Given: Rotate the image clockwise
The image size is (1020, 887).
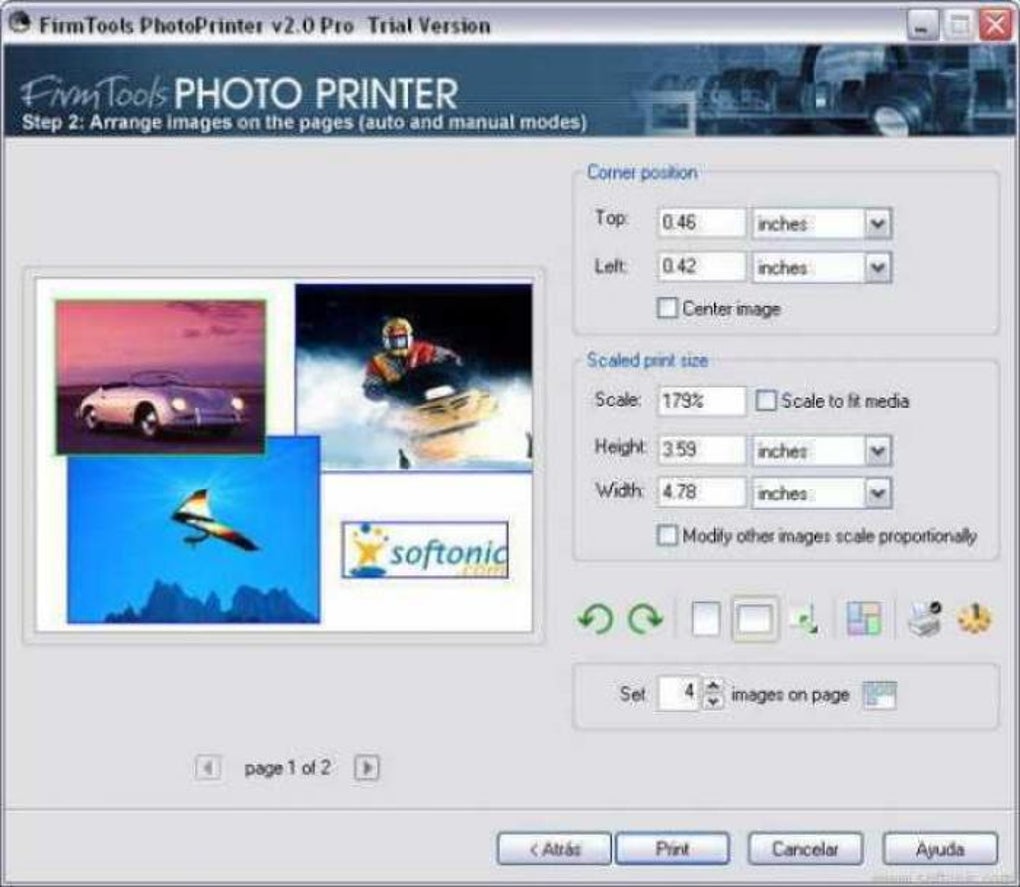Looking at the screenshot, I should click(648, 618).
